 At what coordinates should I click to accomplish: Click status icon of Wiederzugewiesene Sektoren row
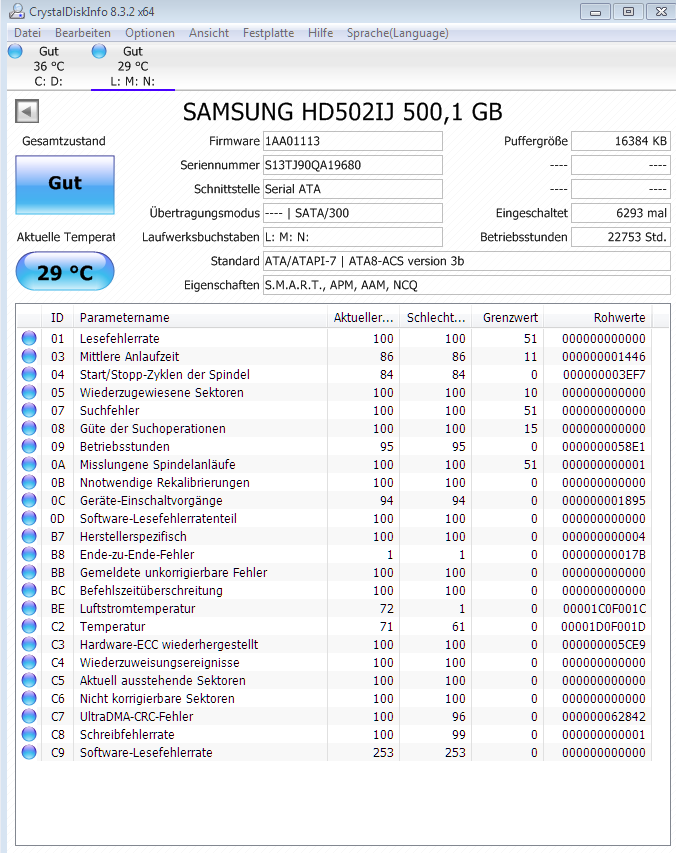(29, 392)
